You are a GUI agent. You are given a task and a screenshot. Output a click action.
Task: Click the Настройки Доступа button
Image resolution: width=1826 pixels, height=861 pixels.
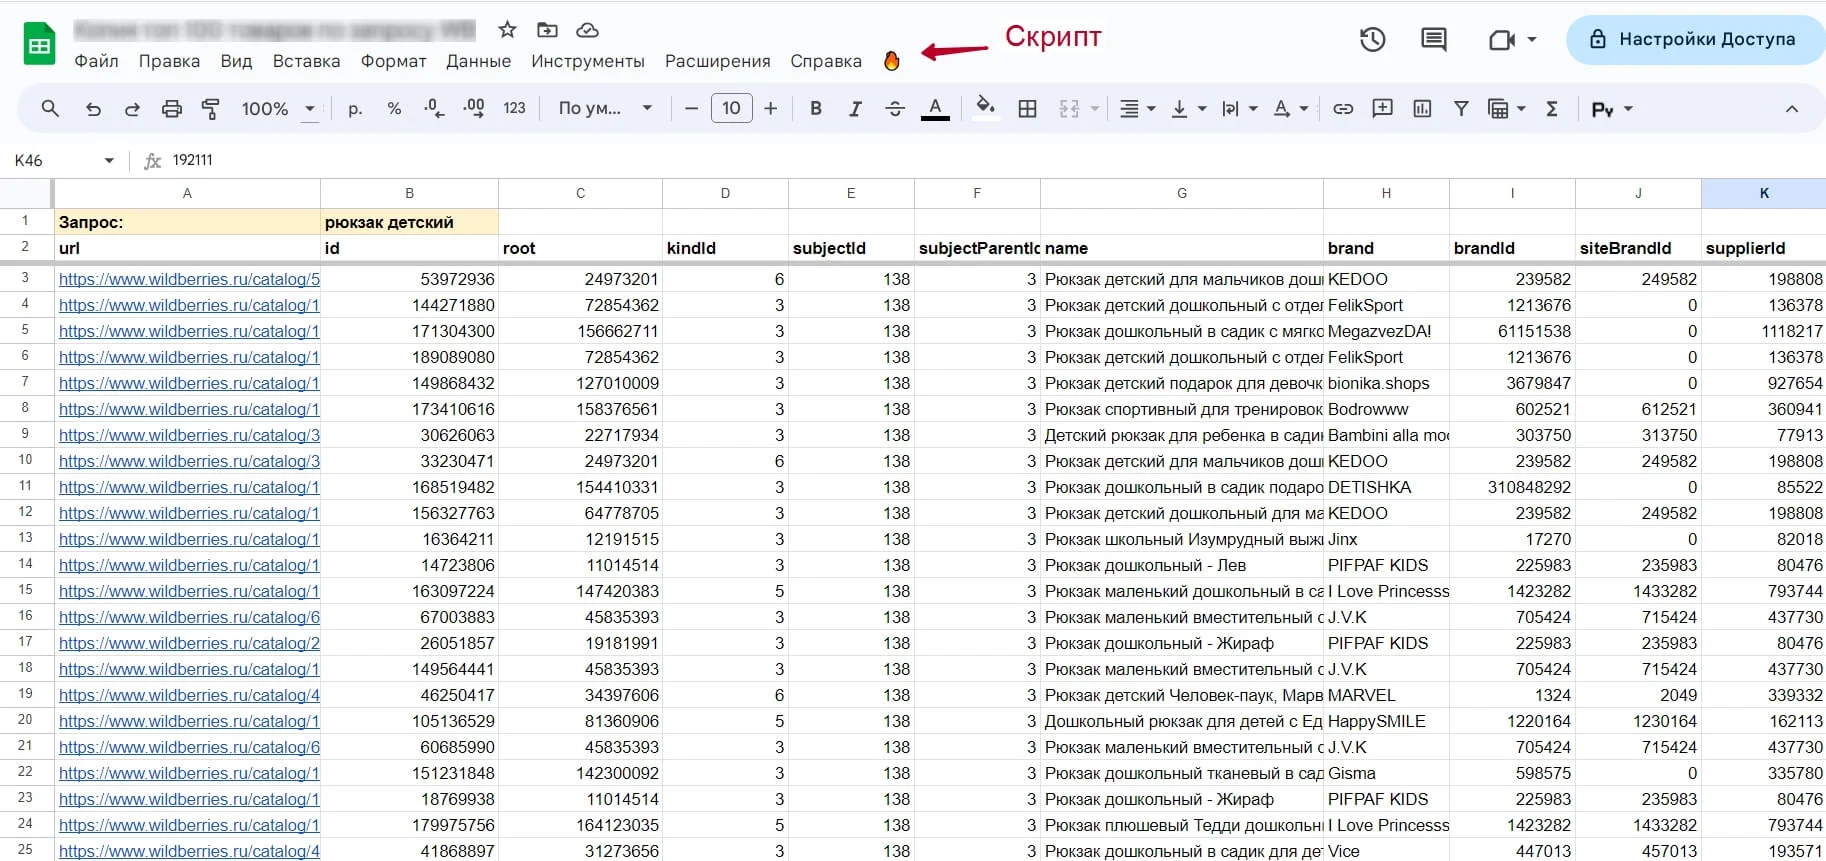1695,40
